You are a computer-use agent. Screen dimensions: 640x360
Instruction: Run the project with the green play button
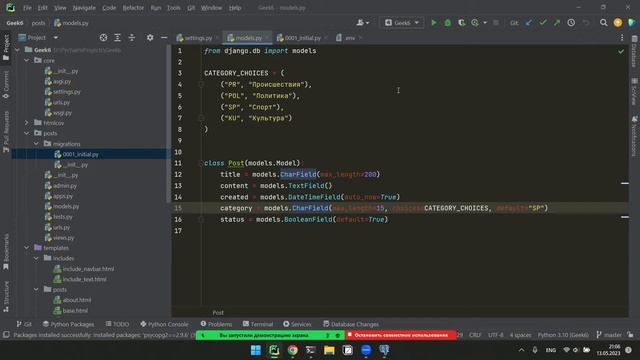click(x=433, y=23)
